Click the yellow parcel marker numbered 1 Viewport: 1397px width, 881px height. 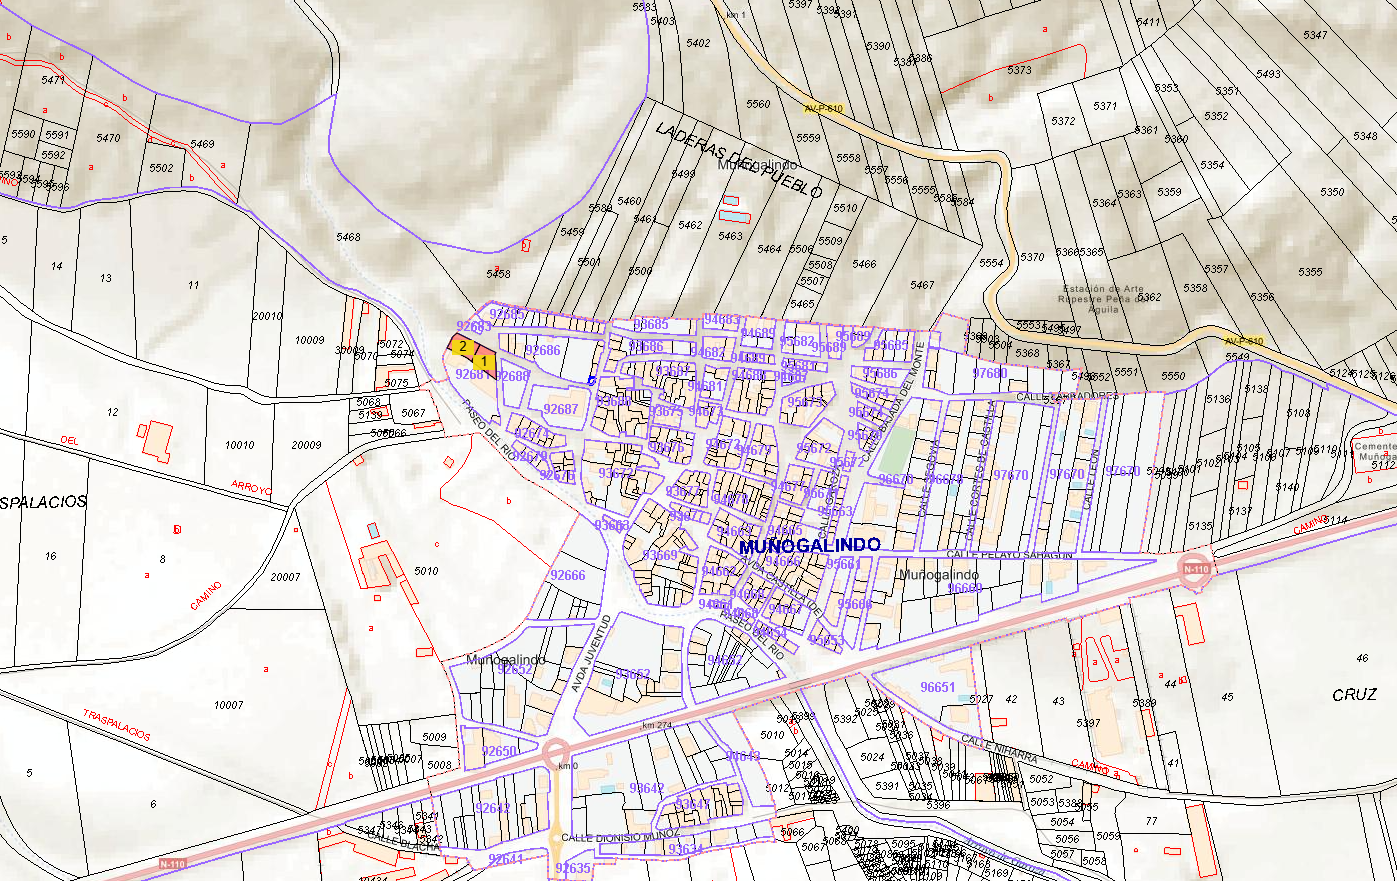[484, 360]
